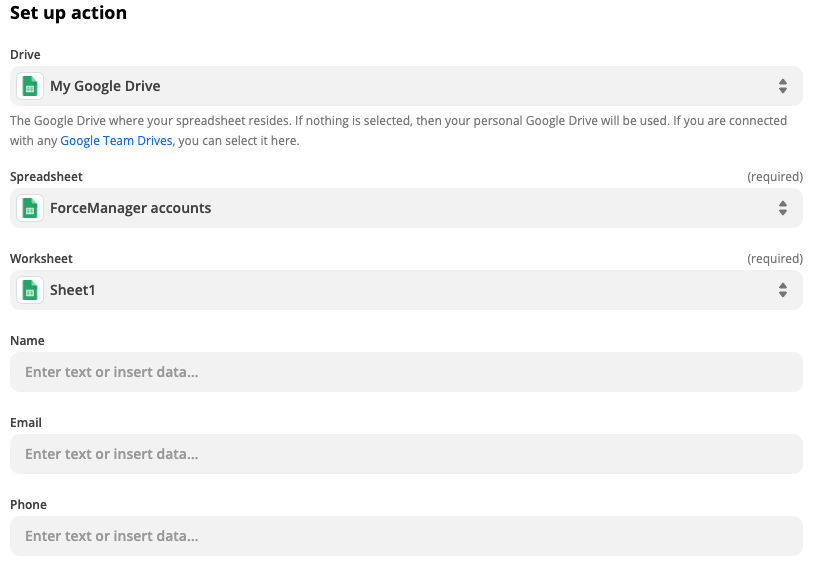Focus the Email input field
Viewport: 819px width, 574px height.
406,454
